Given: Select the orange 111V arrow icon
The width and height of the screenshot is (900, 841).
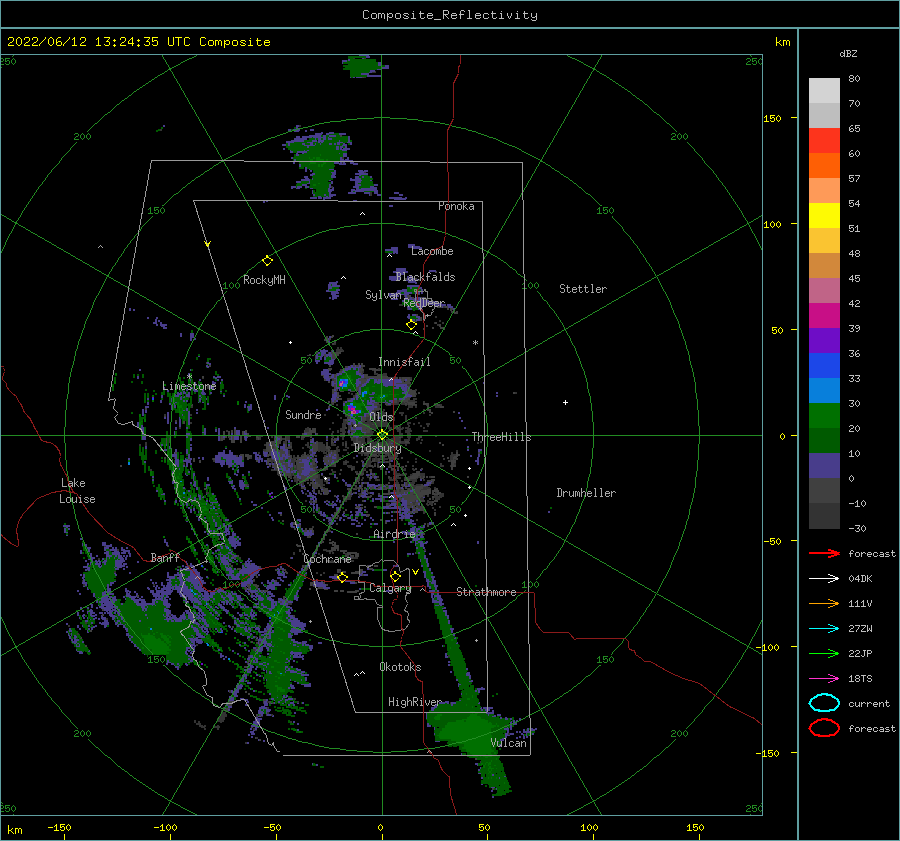Looking at the screenshot, I should point(824,603).
